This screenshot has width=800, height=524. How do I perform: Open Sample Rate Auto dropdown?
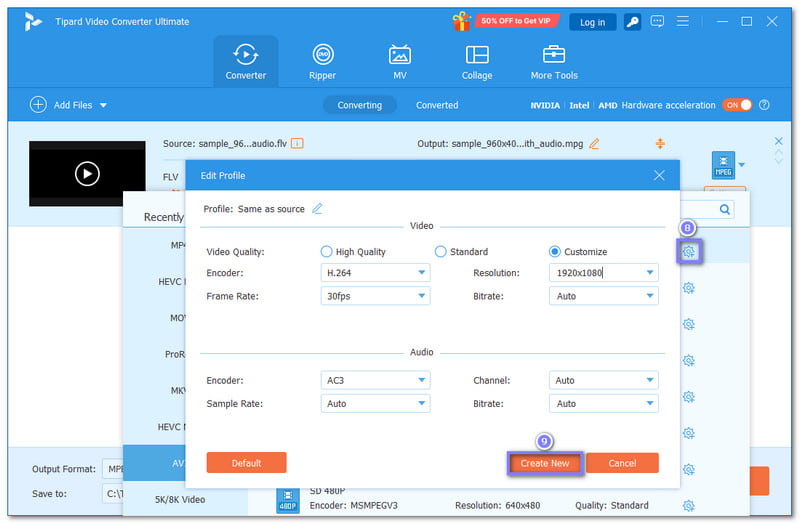pyautogui.click(x=376, y=404)
